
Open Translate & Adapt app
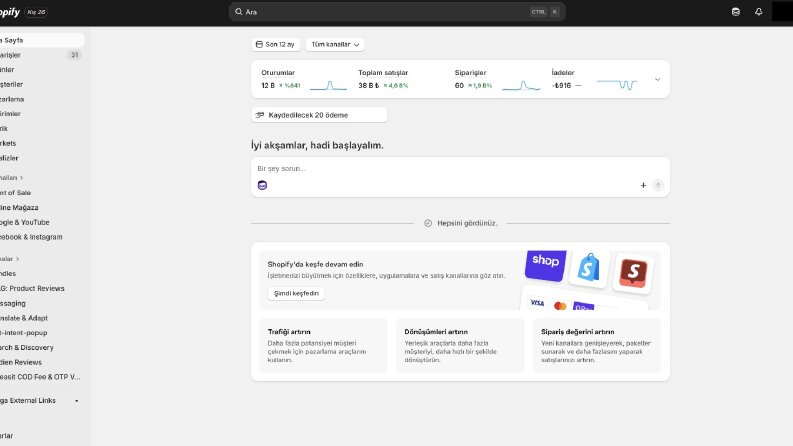[40, 318]
